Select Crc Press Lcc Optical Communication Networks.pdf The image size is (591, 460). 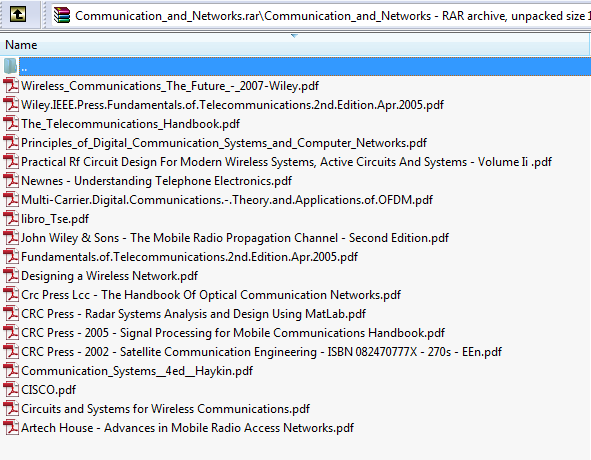click(211, 295)
